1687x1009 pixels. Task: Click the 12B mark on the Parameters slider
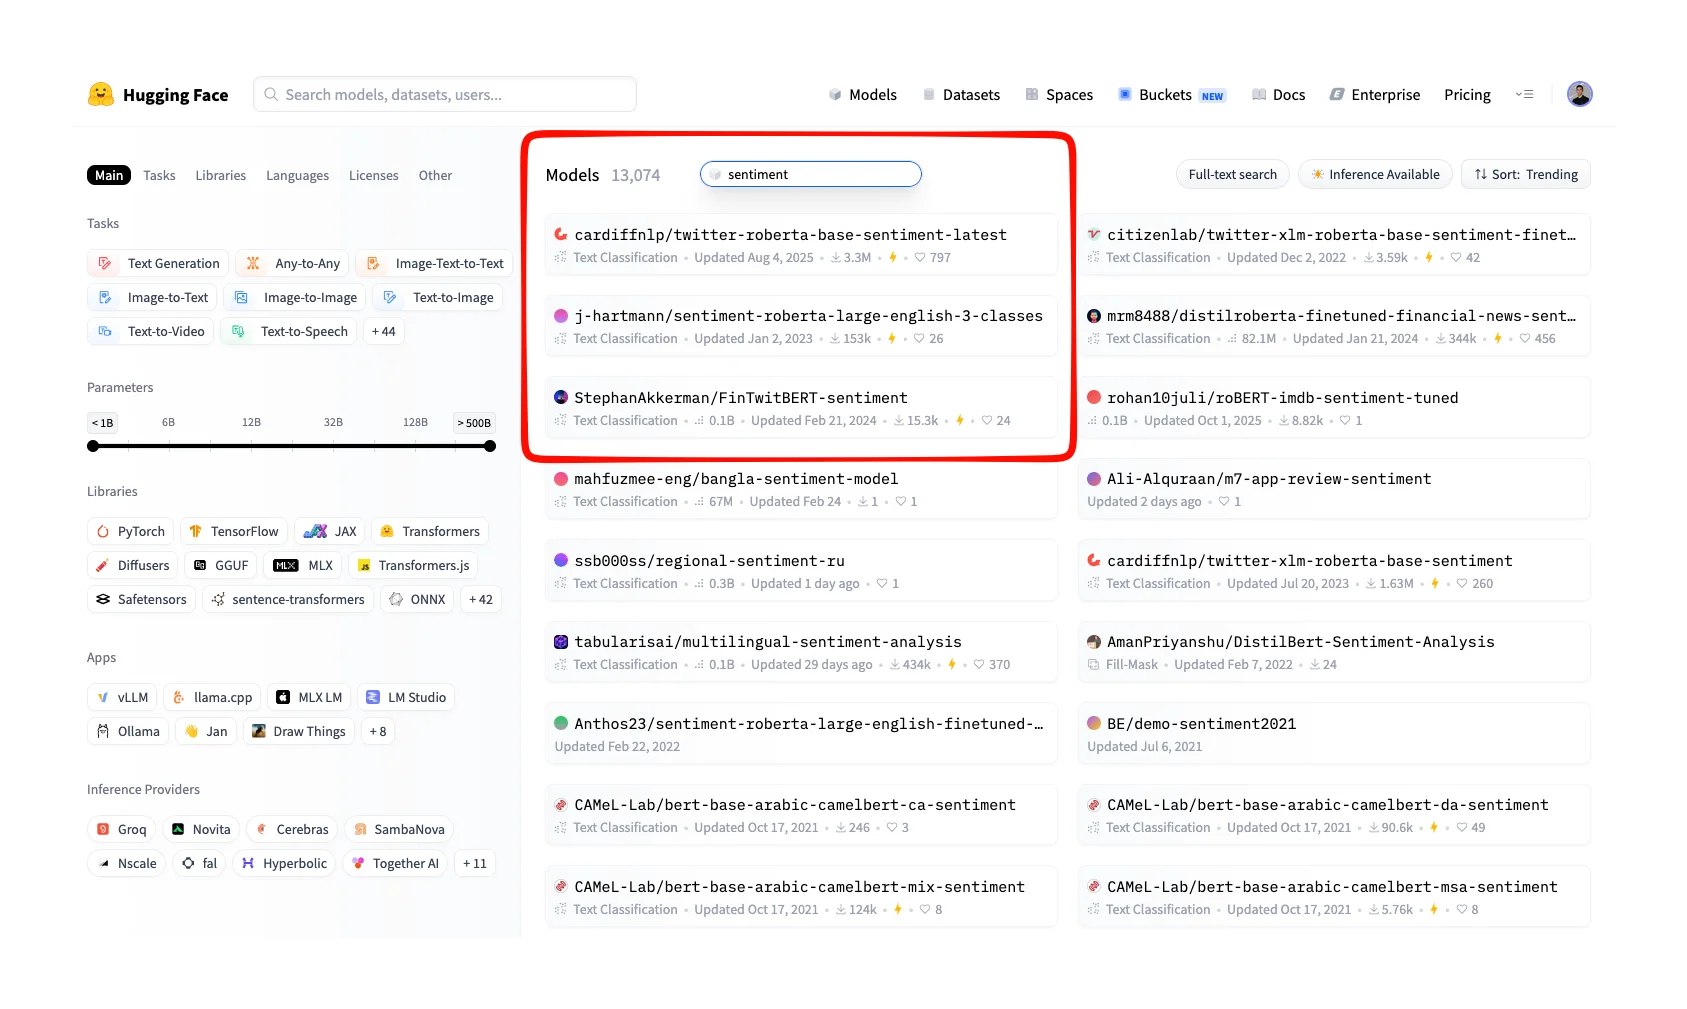(251, 423)
